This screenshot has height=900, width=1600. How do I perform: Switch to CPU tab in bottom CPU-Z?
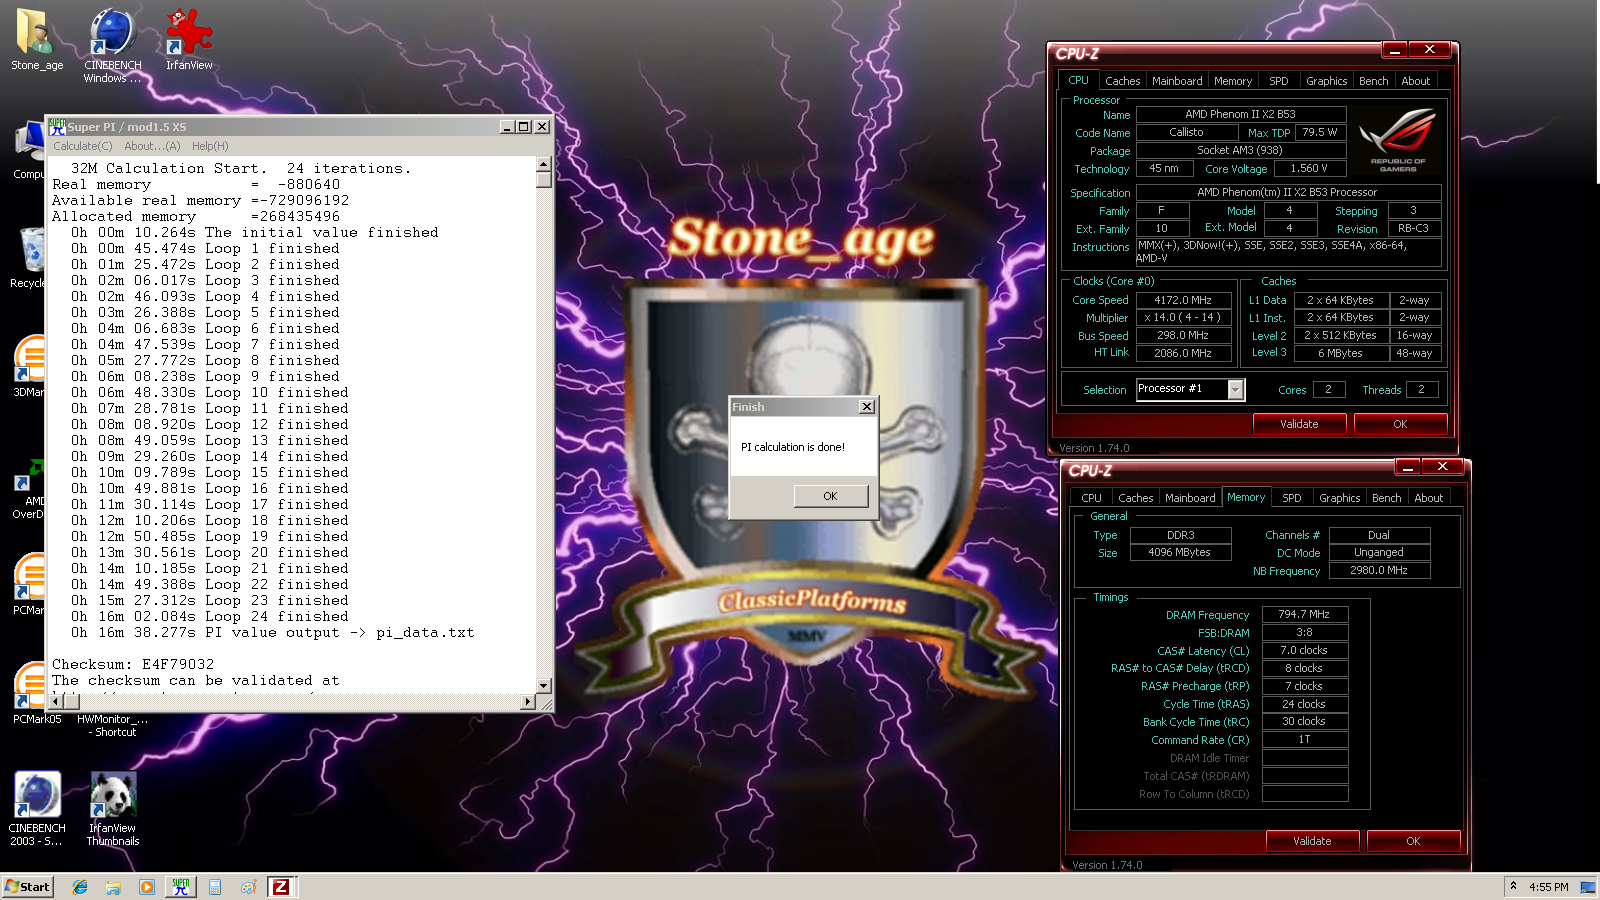pyautogui.click(x=1091, y=498)
